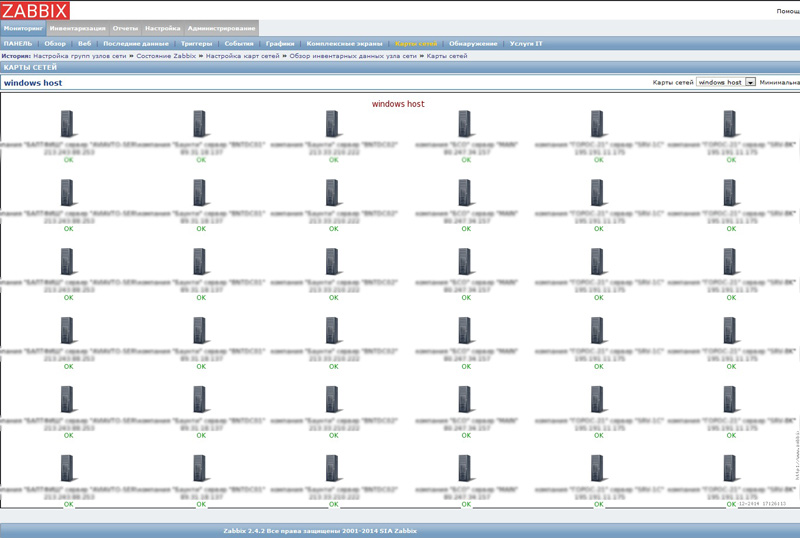Click topmost-row server icon labeled SRV-BK
The image size is (800, 538).
pyautogui.click(x=730, y=124)
